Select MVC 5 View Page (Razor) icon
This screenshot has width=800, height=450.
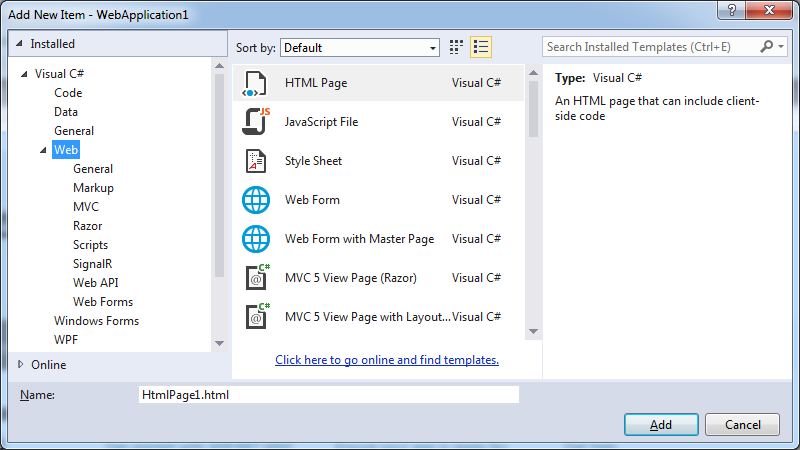(x=256, y=278)
